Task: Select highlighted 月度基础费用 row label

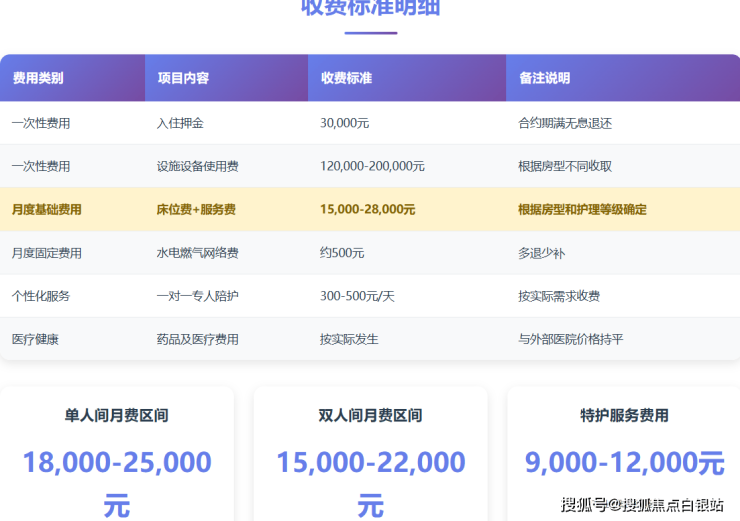Action: click(46, 210)
